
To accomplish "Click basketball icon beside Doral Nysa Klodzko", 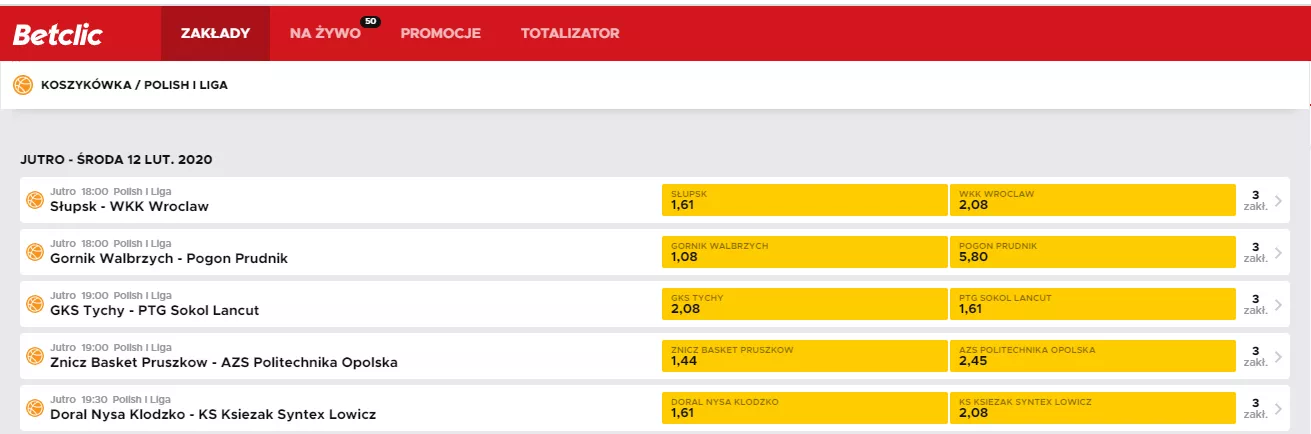I will (35, 408).
